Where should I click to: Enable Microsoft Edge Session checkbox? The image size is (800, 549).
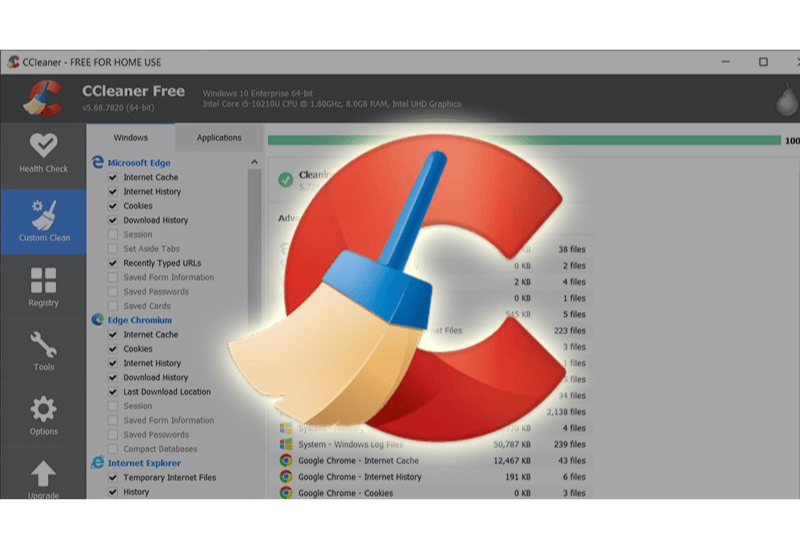point(113,234)
